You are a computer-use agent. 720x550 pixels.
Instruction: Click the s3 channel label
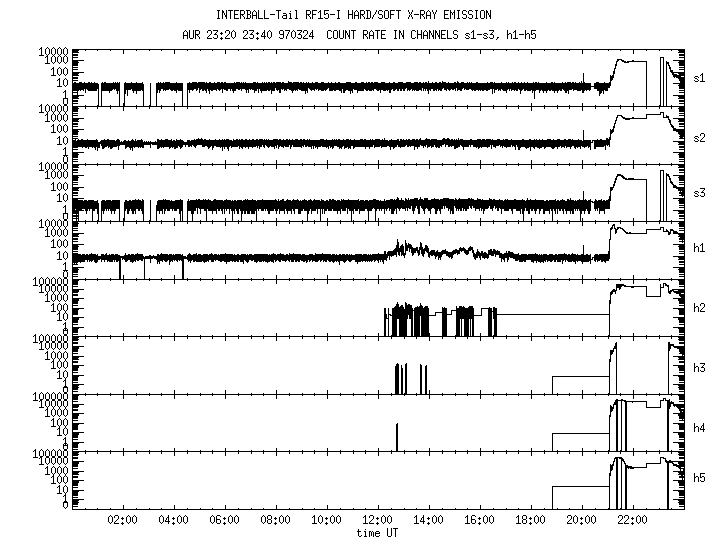(701, 191)
